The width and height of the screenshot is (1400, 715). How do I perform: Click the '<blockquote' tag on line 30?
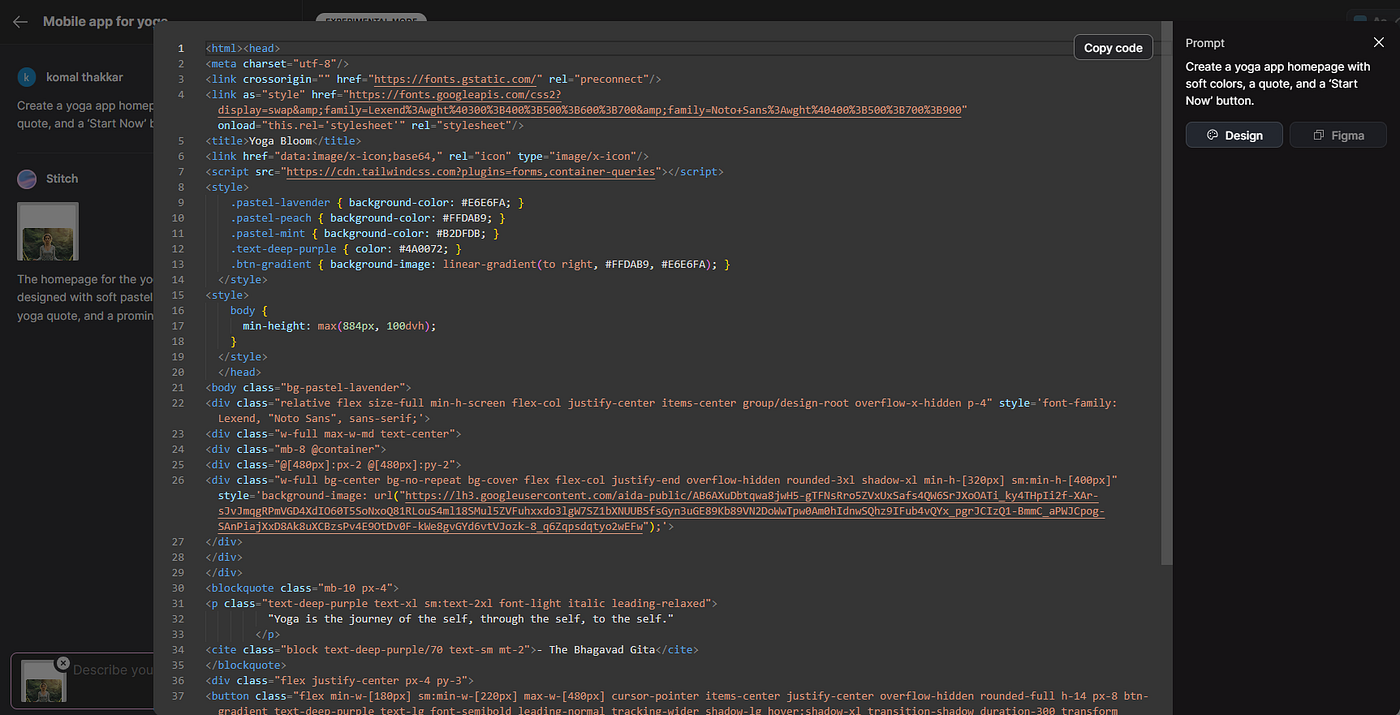pyautogui.click(x=242, y=588)
